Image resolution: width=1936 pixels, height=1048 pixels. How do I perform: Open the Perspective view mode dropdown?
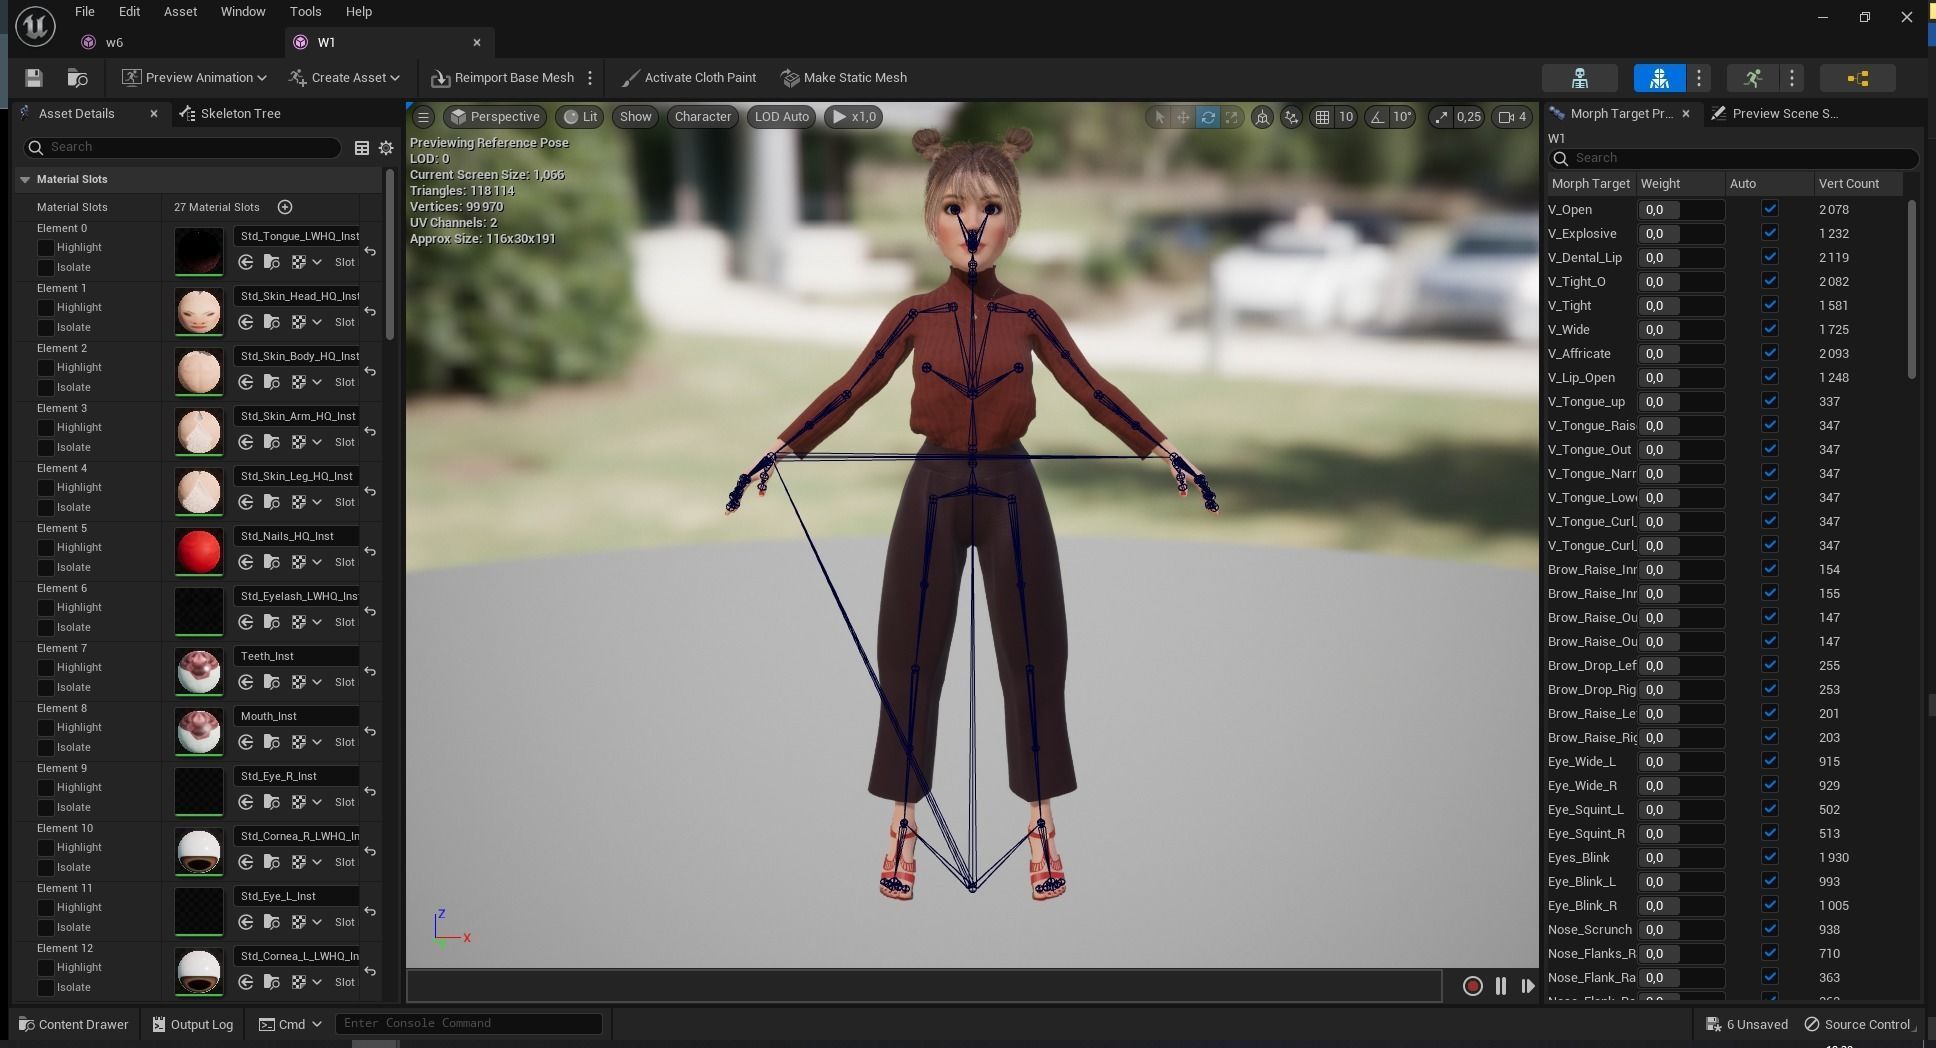(495, 117)
